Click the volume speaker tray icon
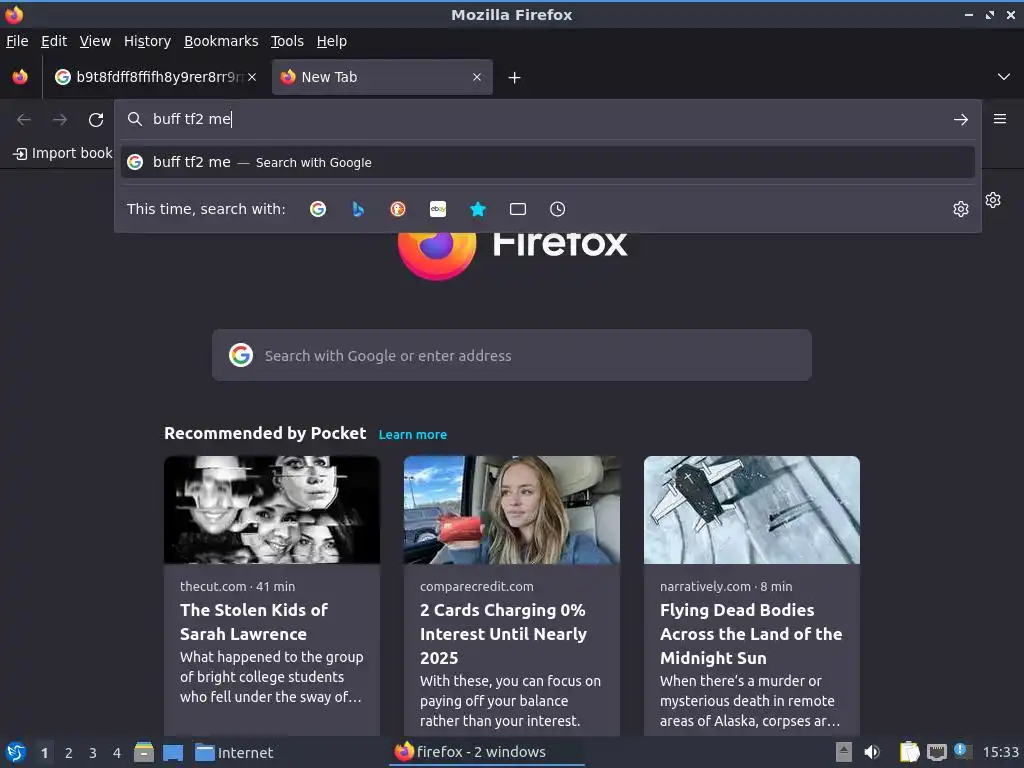Viewport: 1024px width, 768px height. pos(872,752)
